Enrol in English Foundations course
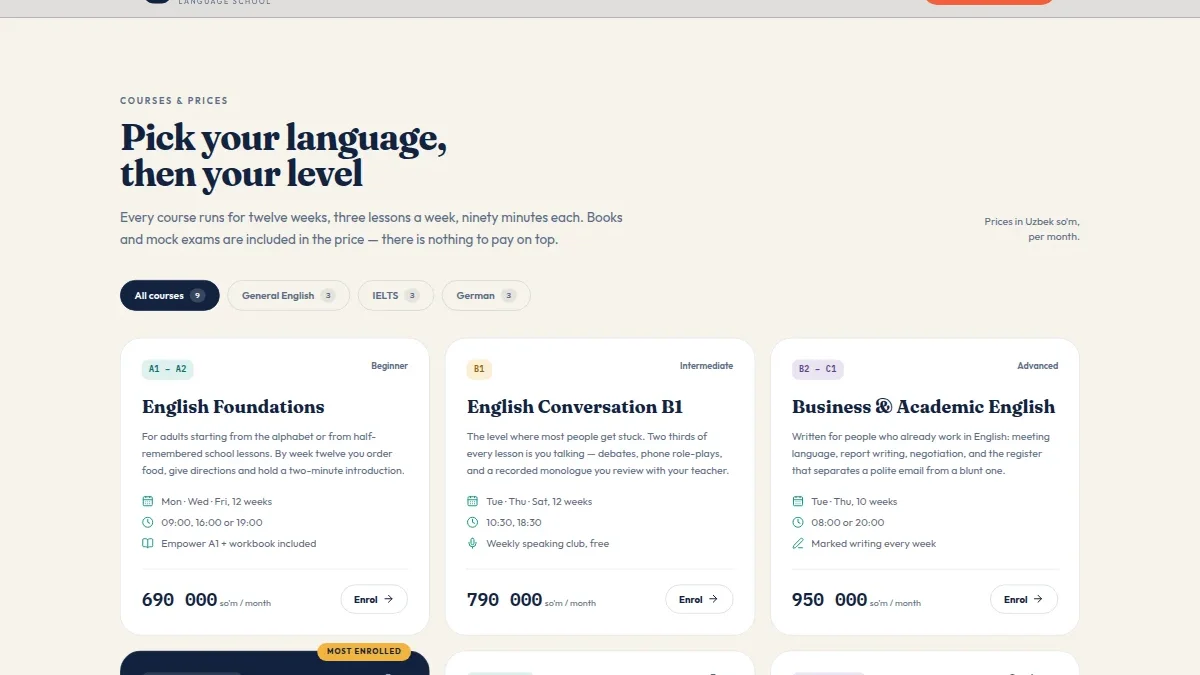This screenshot has width=1200, height=675. (374, 599)
